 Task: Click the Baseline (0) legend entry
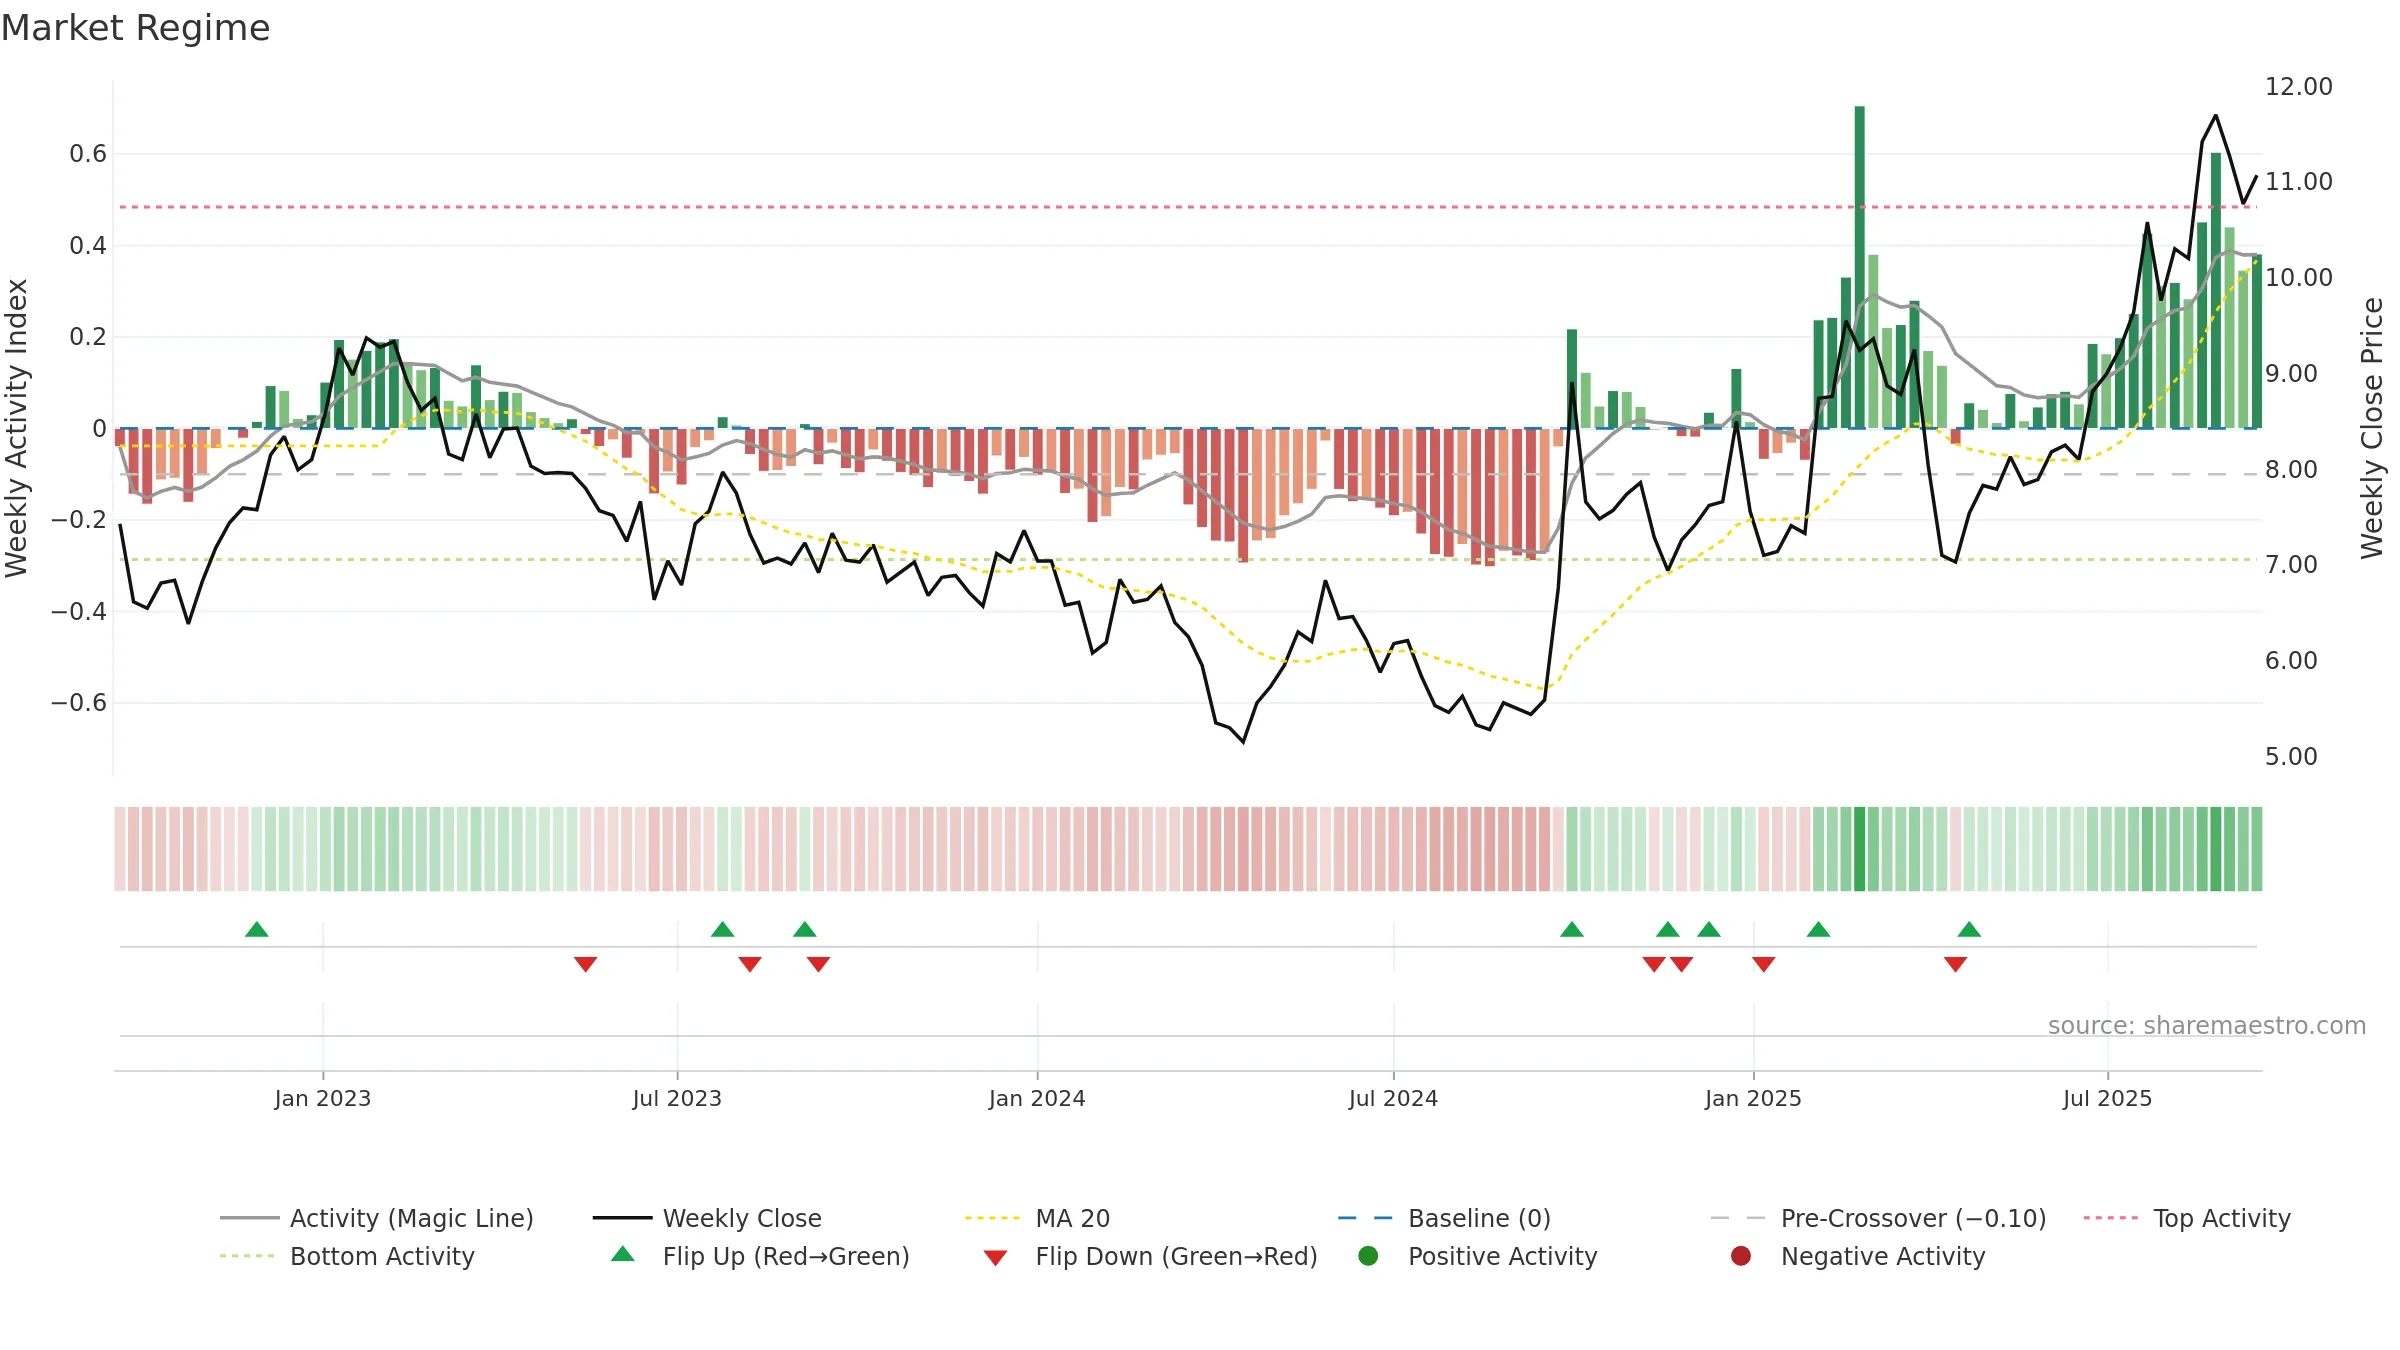click(1444, 1218)
